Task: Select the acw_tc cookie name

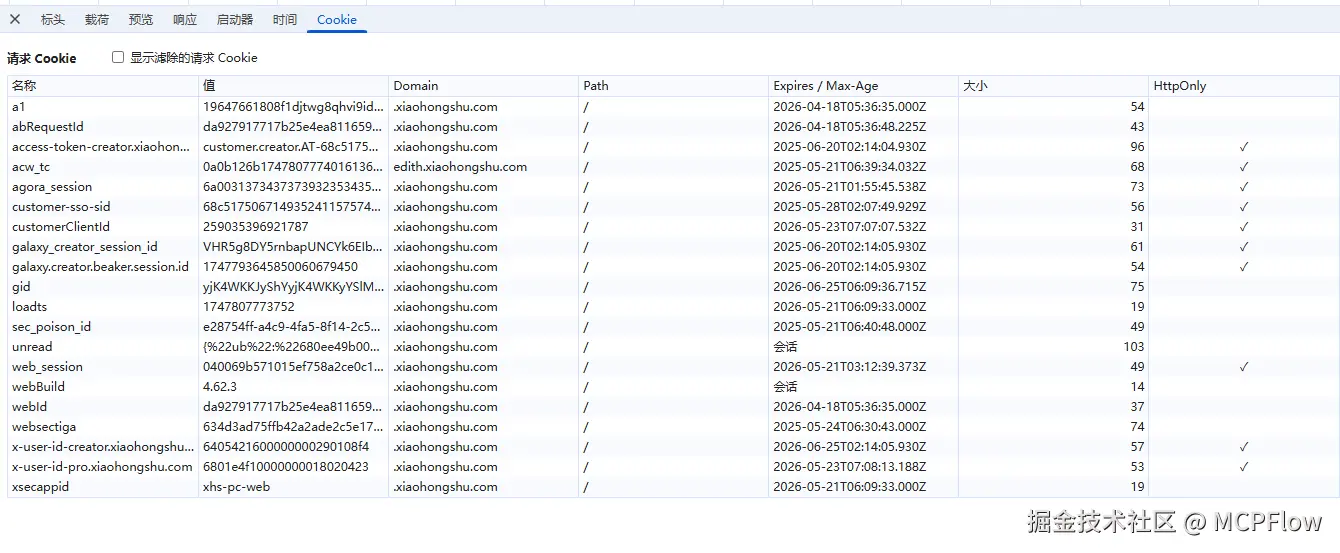Action: point(31,167)
